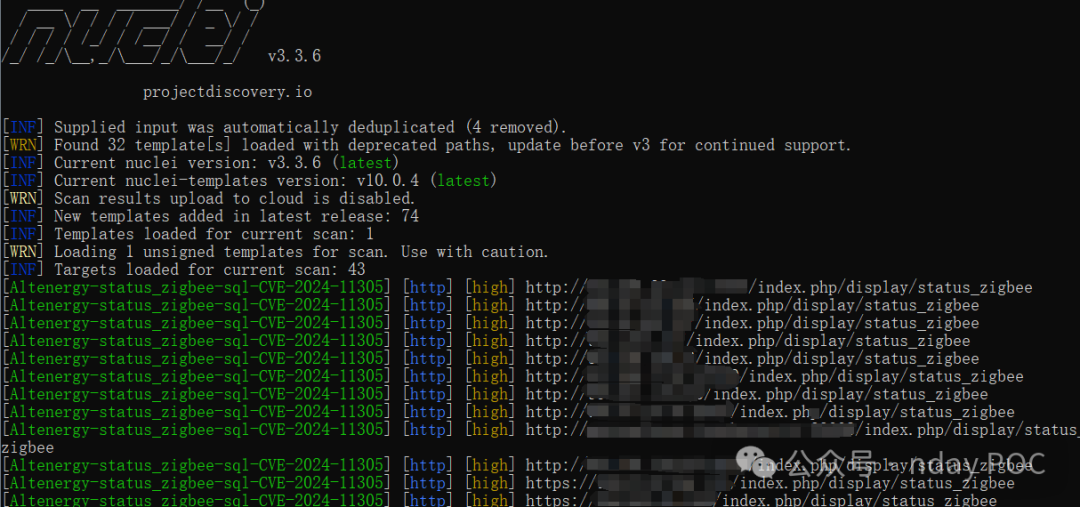1080x507 pixels.
Task: Click the v3.3.6 version beside the nuclei logo
Action: tap(294, 56)
